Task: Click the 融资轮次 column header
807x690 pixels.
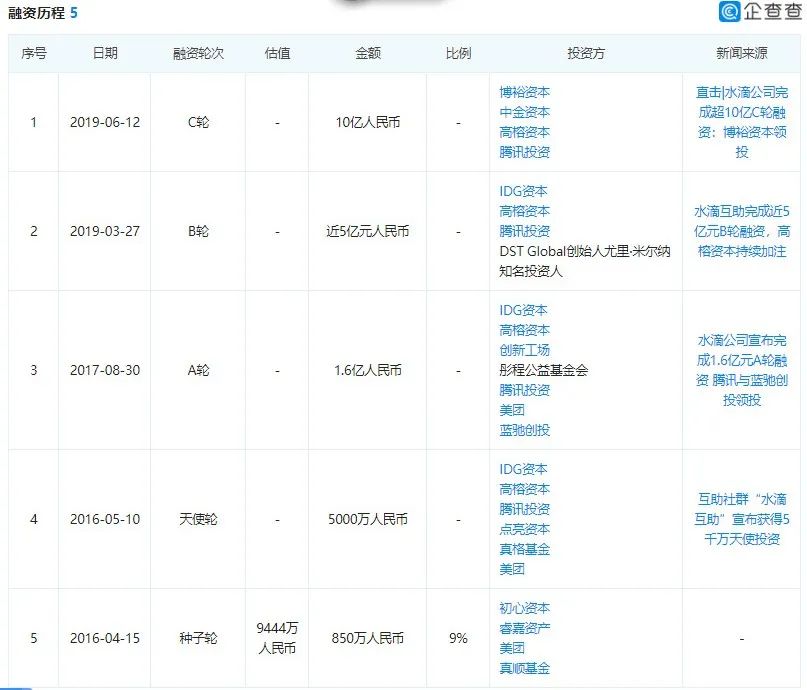Action: (198, 53)
